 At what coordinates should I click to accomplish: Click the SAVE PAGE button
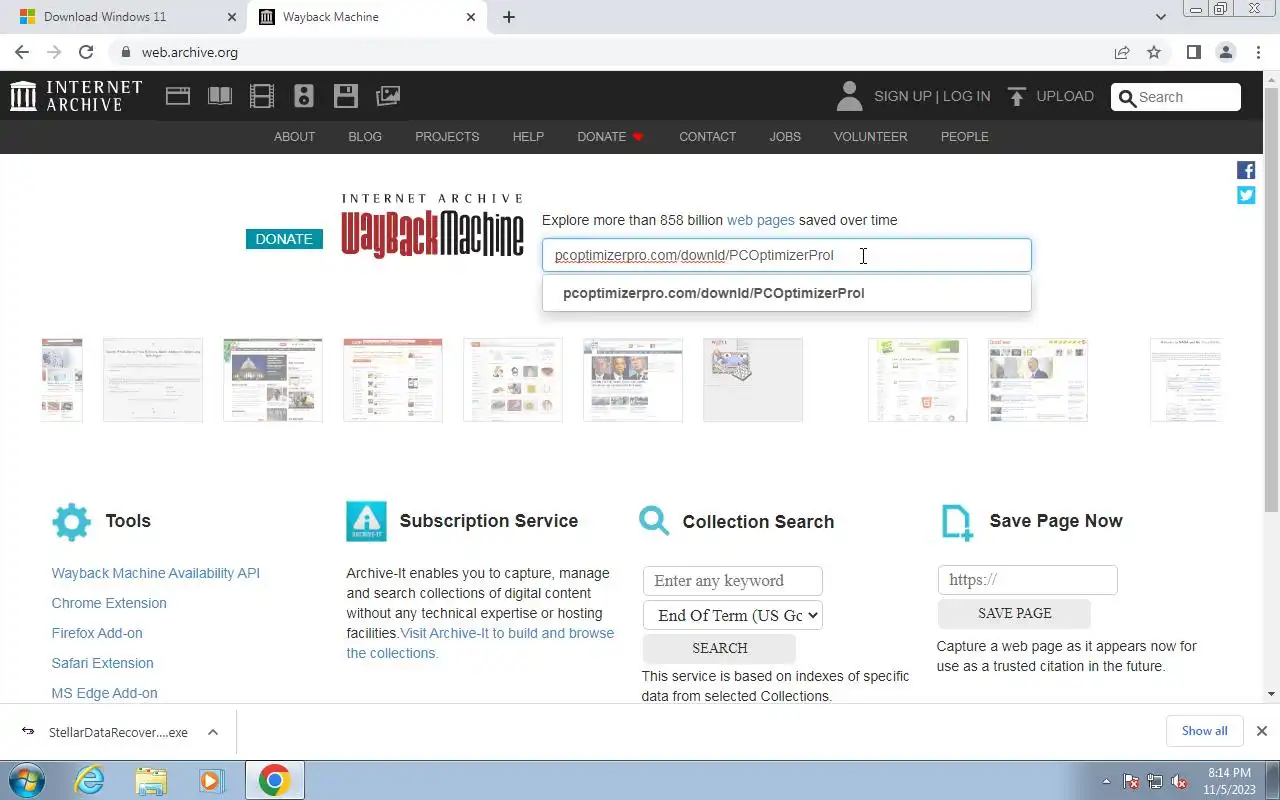[x=1014, y=613]
